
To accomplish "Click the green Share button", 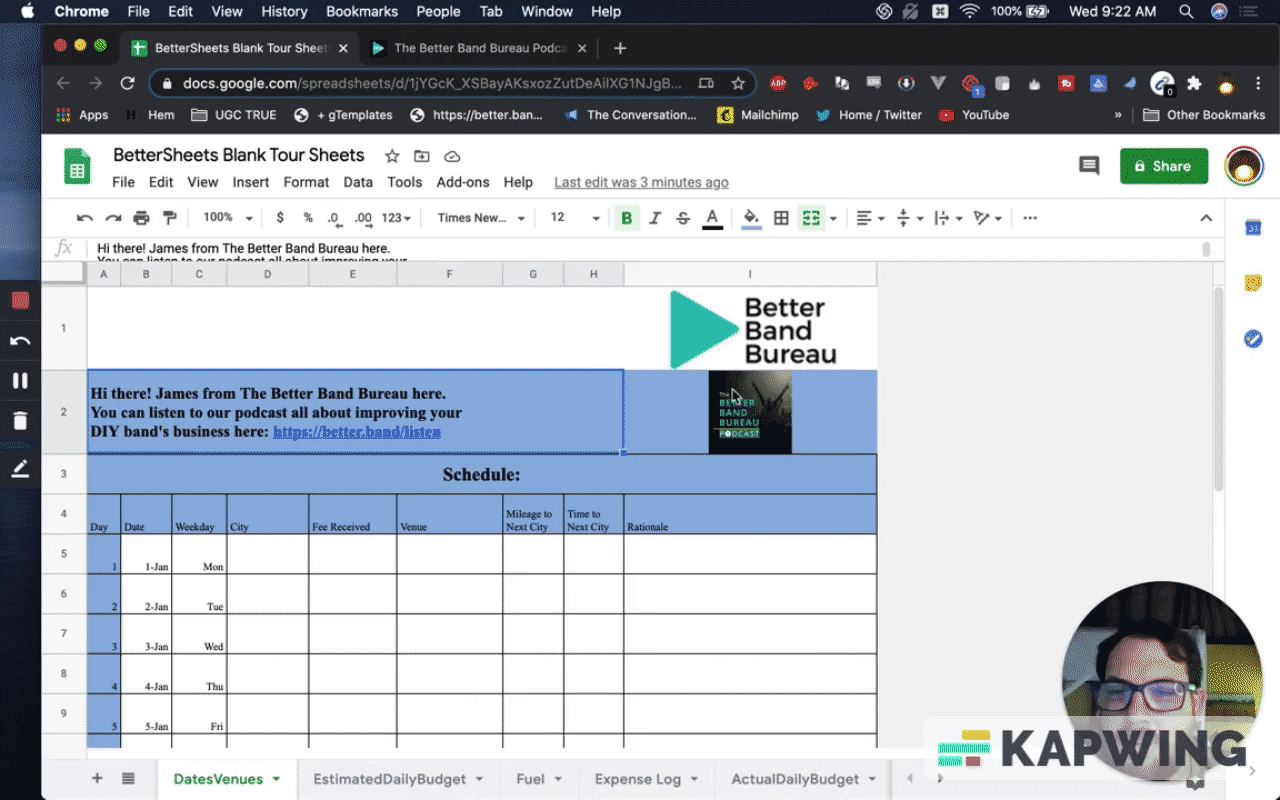I will (1164, 166).
